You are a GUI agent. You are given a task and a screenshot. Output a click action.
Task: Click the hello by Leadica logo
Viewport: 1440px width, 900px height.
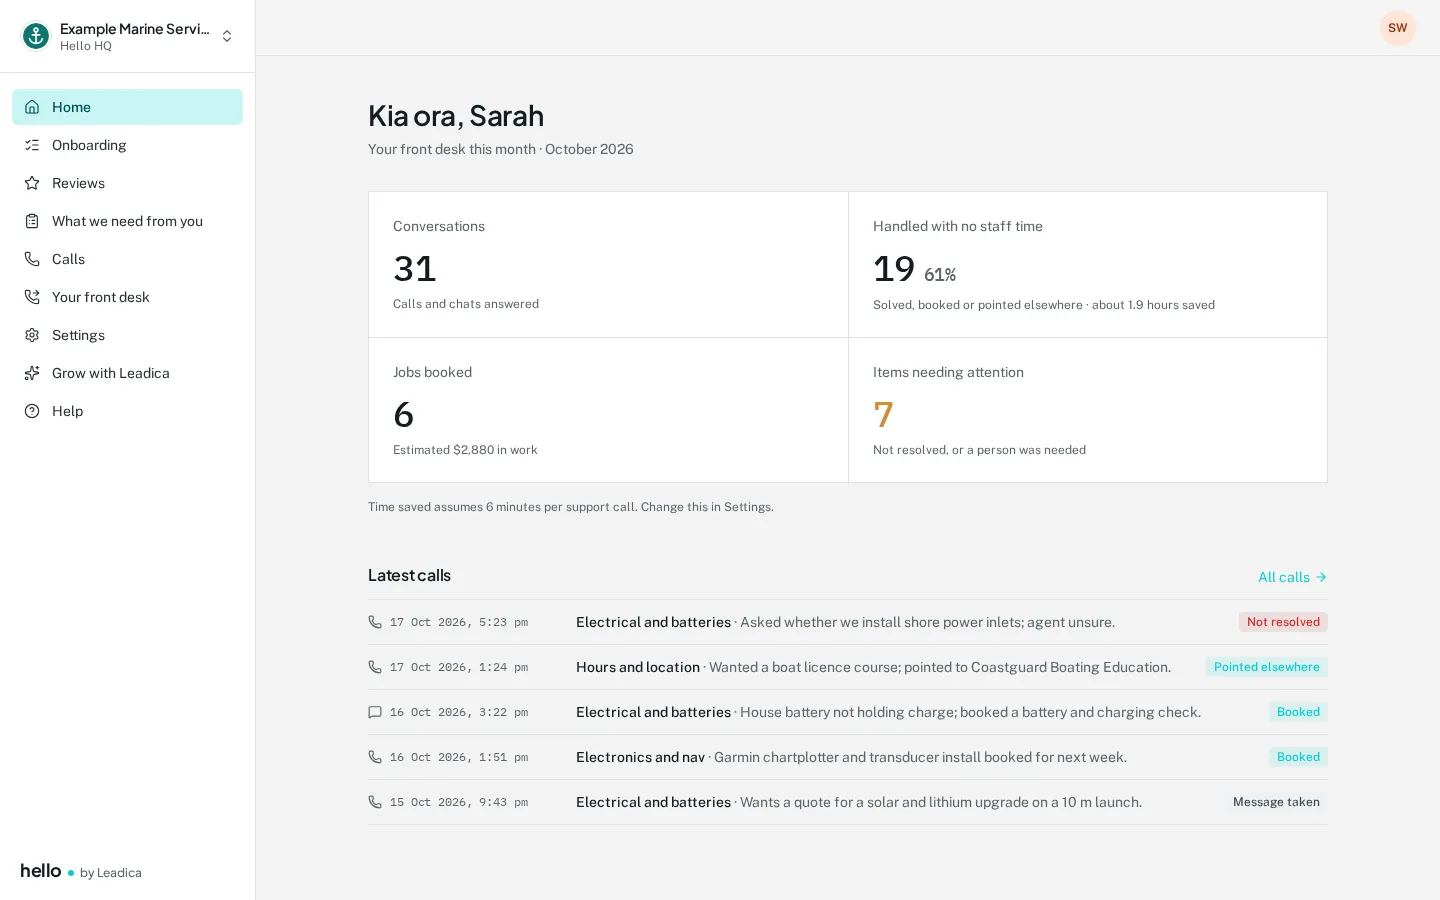(81, 871)
